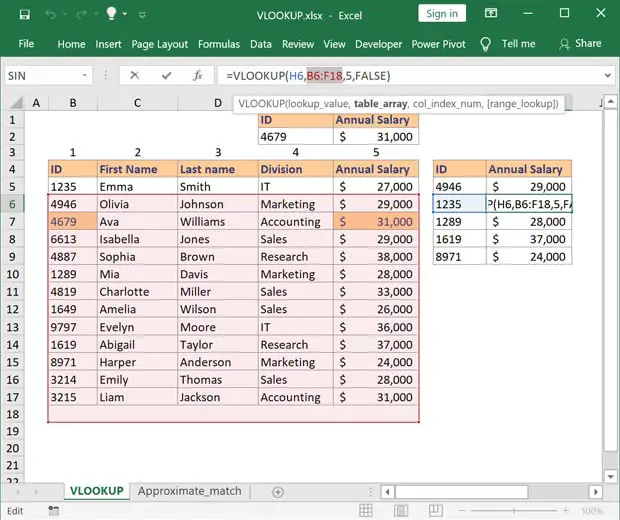Click the cell containing Charlotte
Viewport: 620px width, 520px height.
(x=137, y=292)
